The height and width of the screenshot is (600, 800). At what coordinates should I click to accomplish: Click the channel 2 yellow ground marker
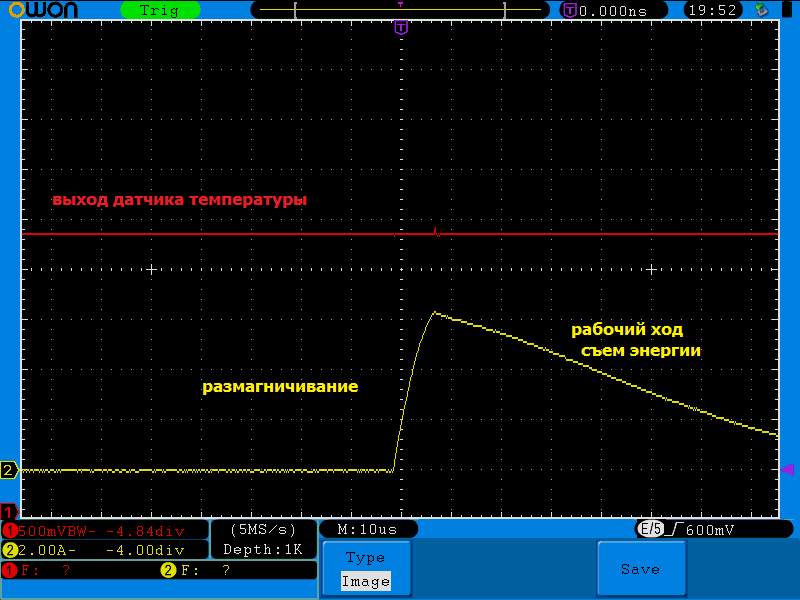tap(9, 470)
